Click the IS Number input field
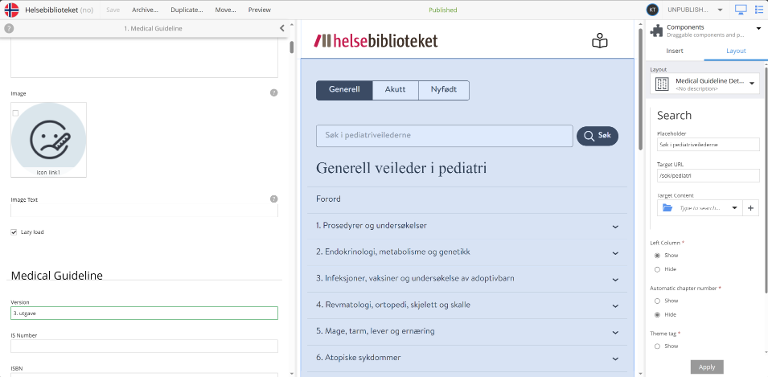Screen dimensions: 768x377 [x=144, y=346]
